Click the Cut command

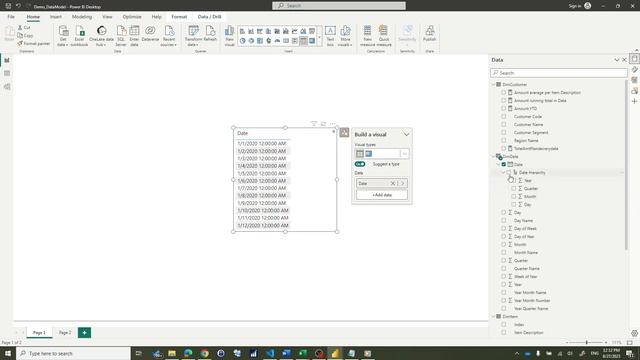click(x=24, y=27)
